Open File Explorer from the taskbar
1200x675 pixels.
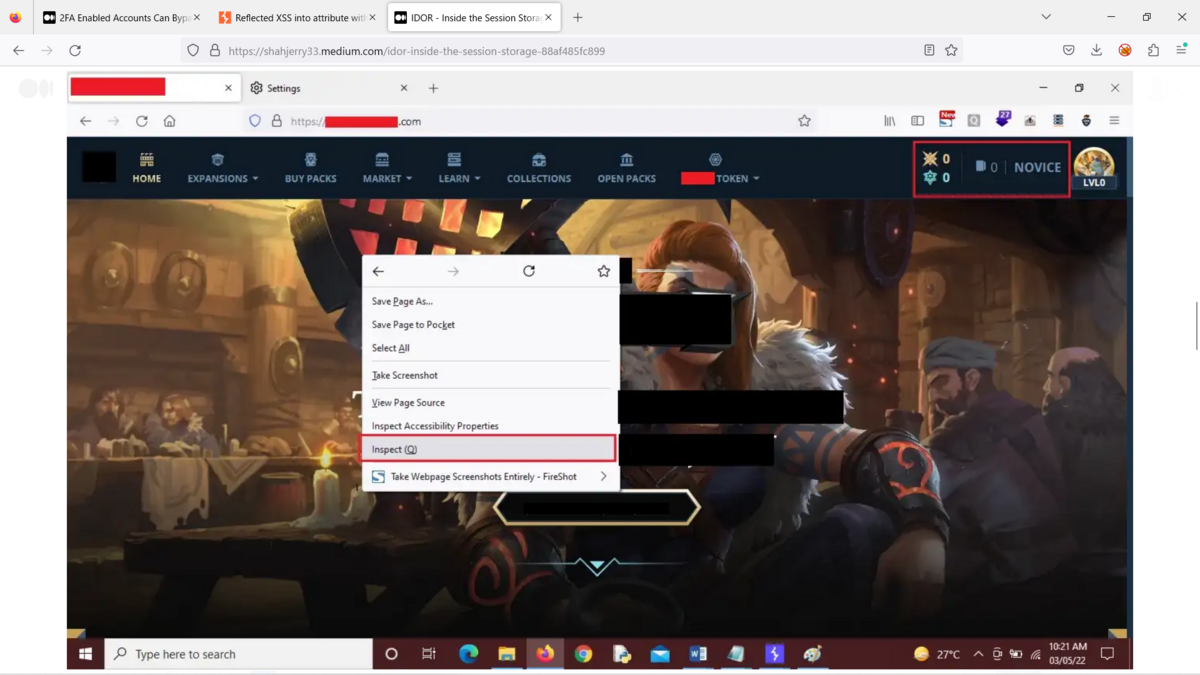[507, 654]
